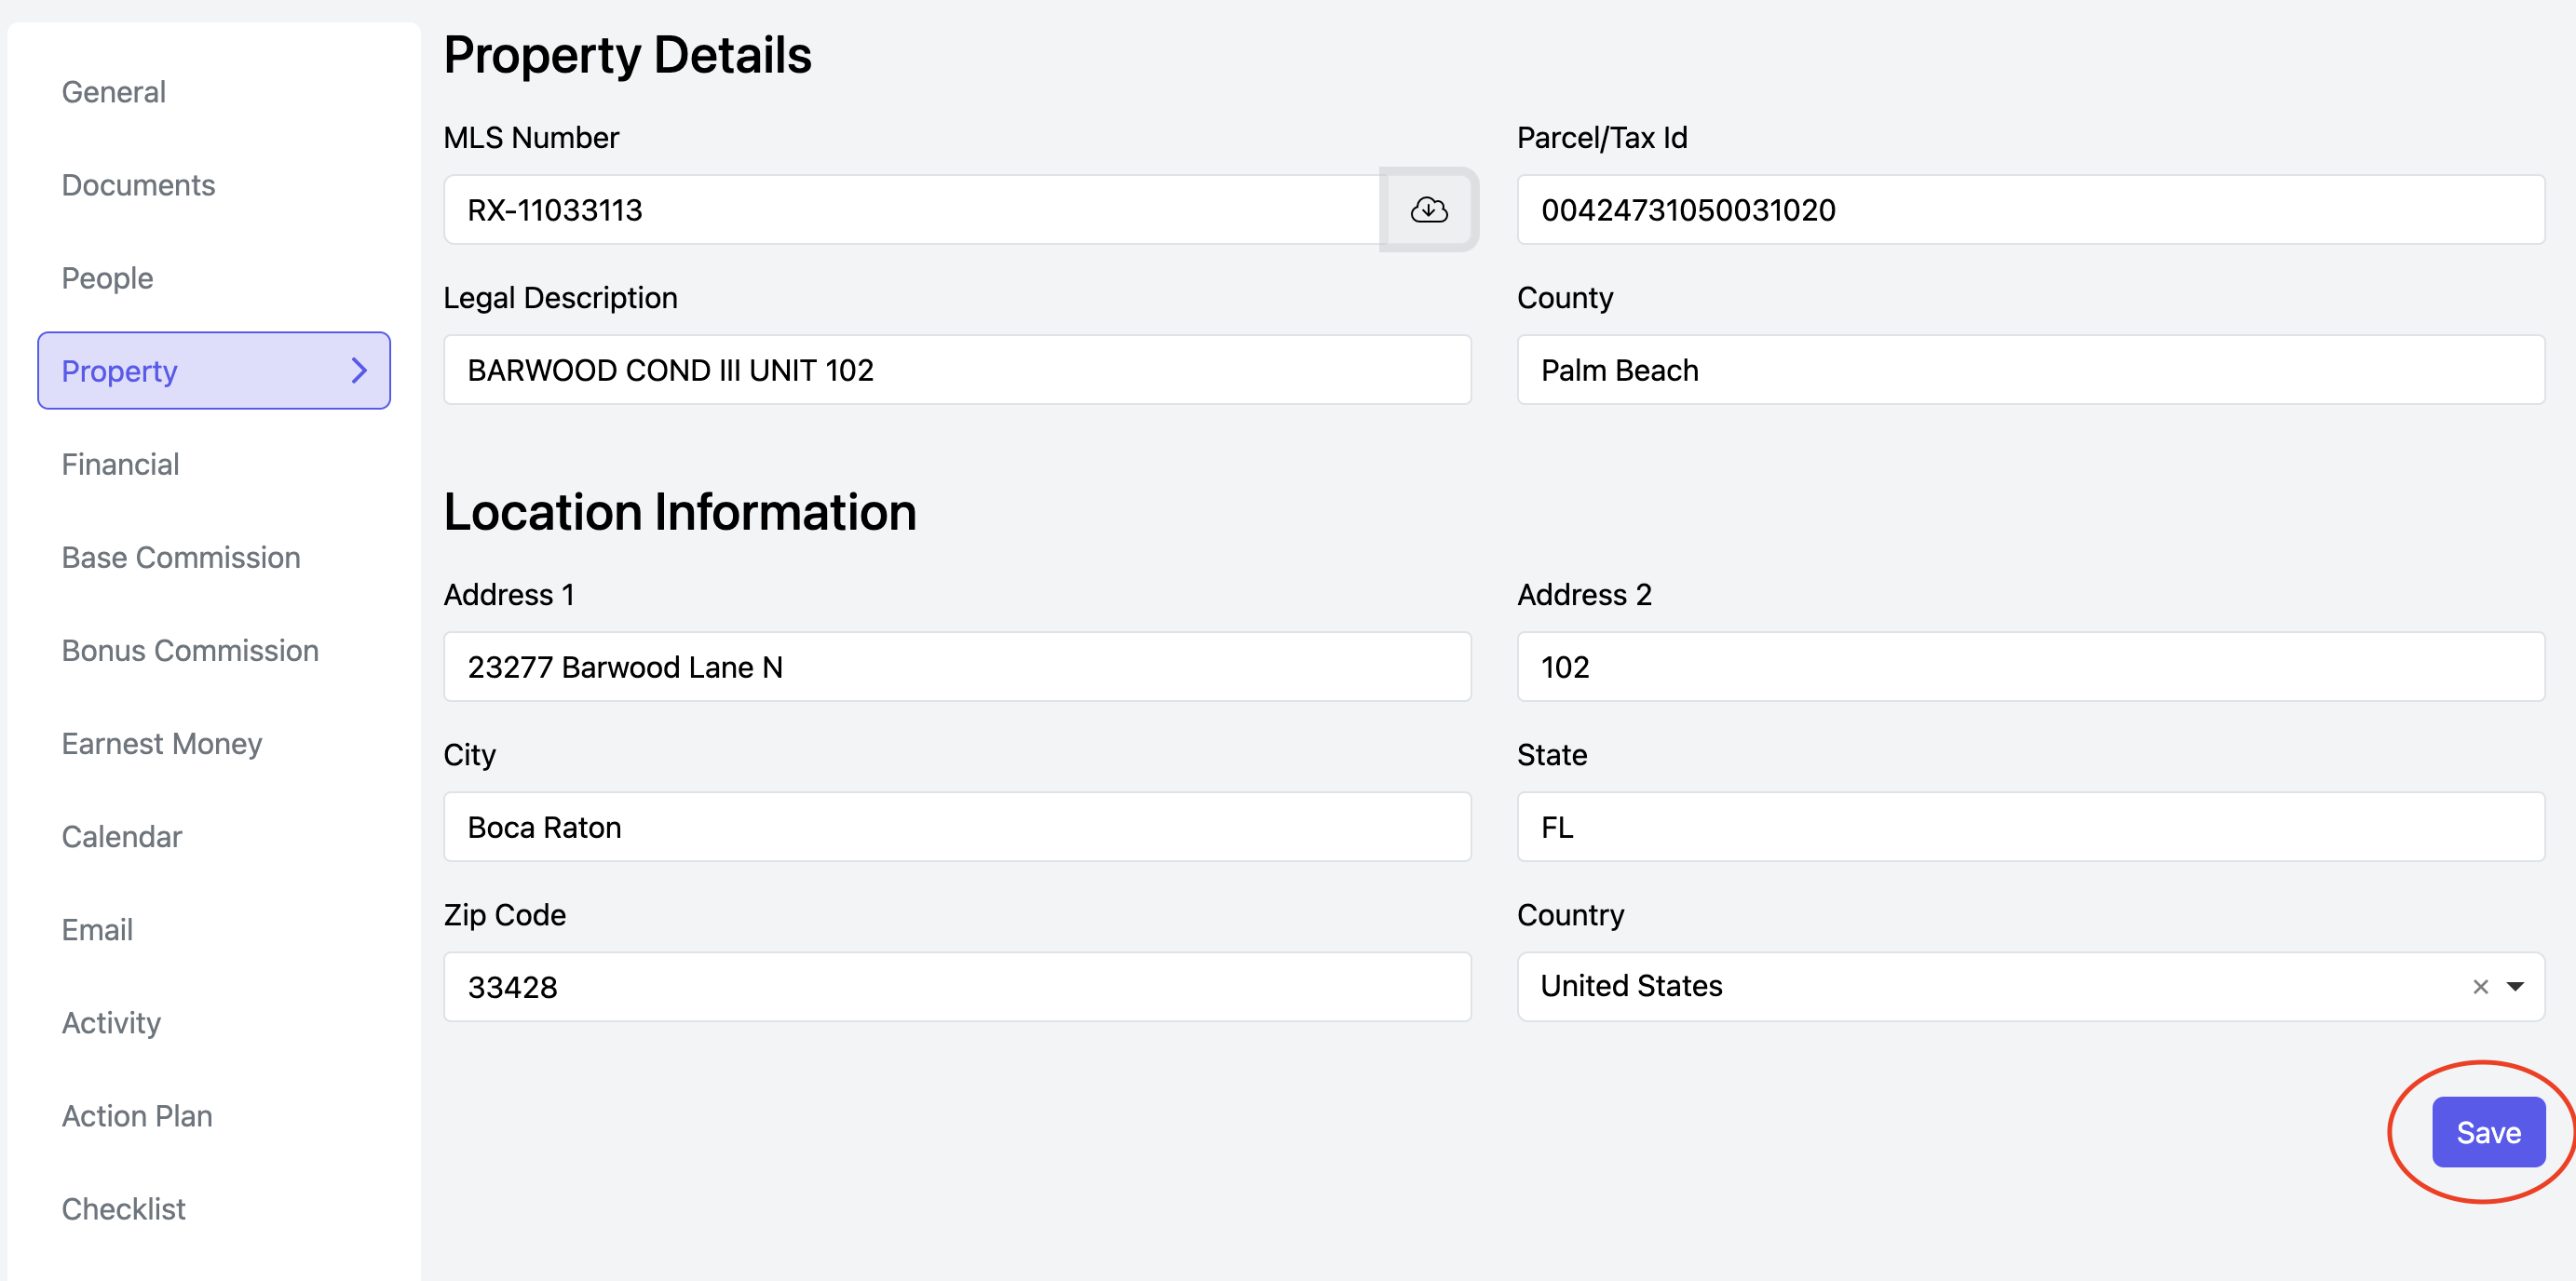Viewport: 2576px width, 1281px height.
Task: Clear the United States country selection
Action: (x=2480, y=987)
